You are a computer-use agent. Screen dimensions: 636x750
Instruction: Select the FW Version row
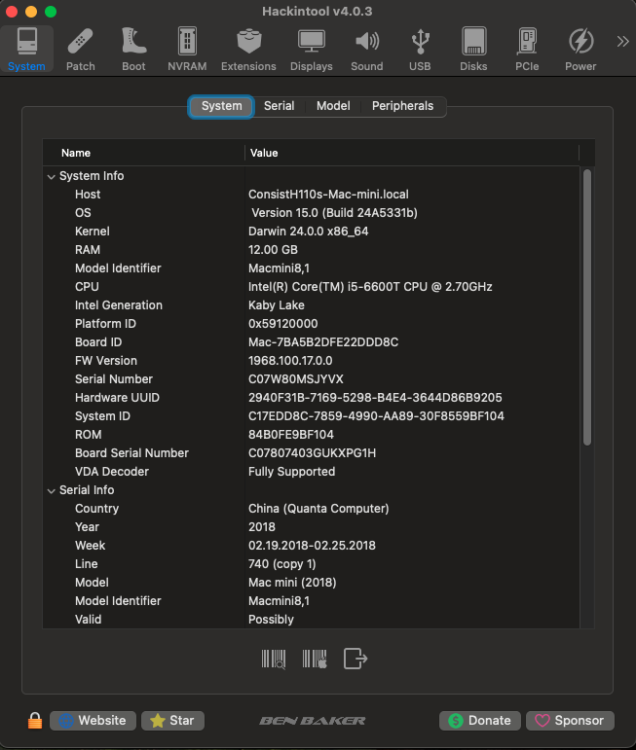pyautogui.click(x=311, y=361)
